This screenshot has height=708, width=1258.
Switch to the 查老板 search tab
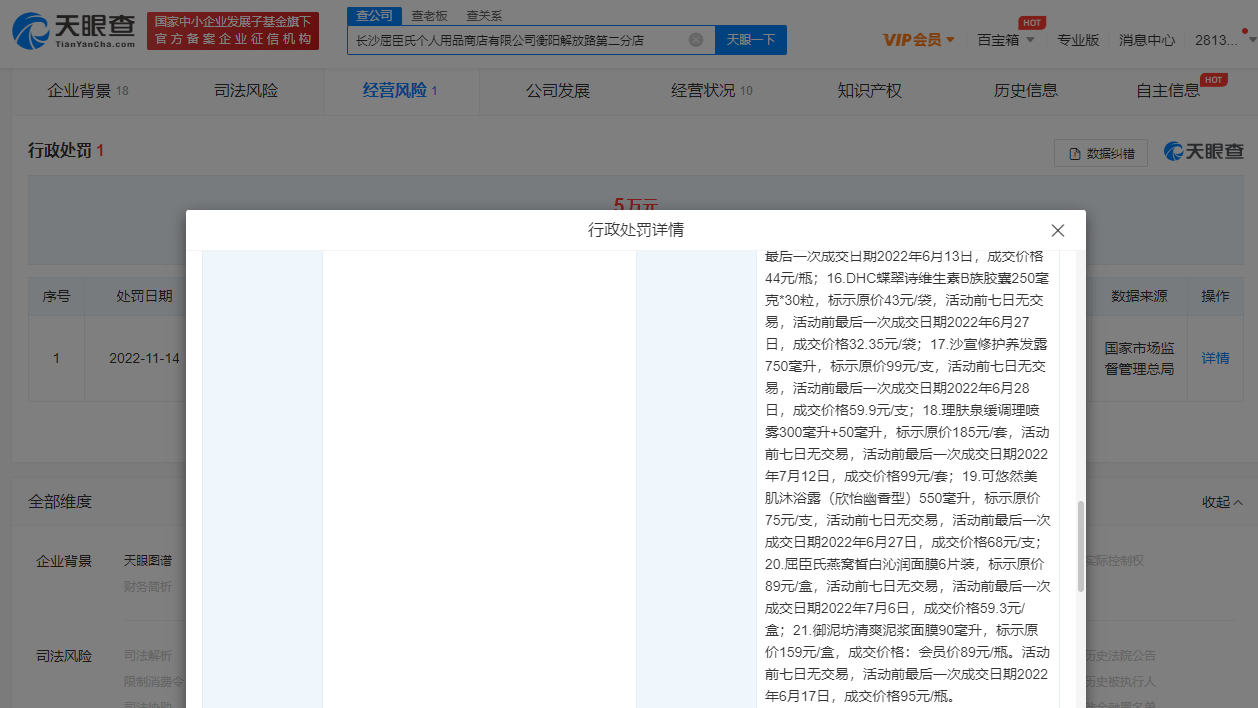point(430,16)
